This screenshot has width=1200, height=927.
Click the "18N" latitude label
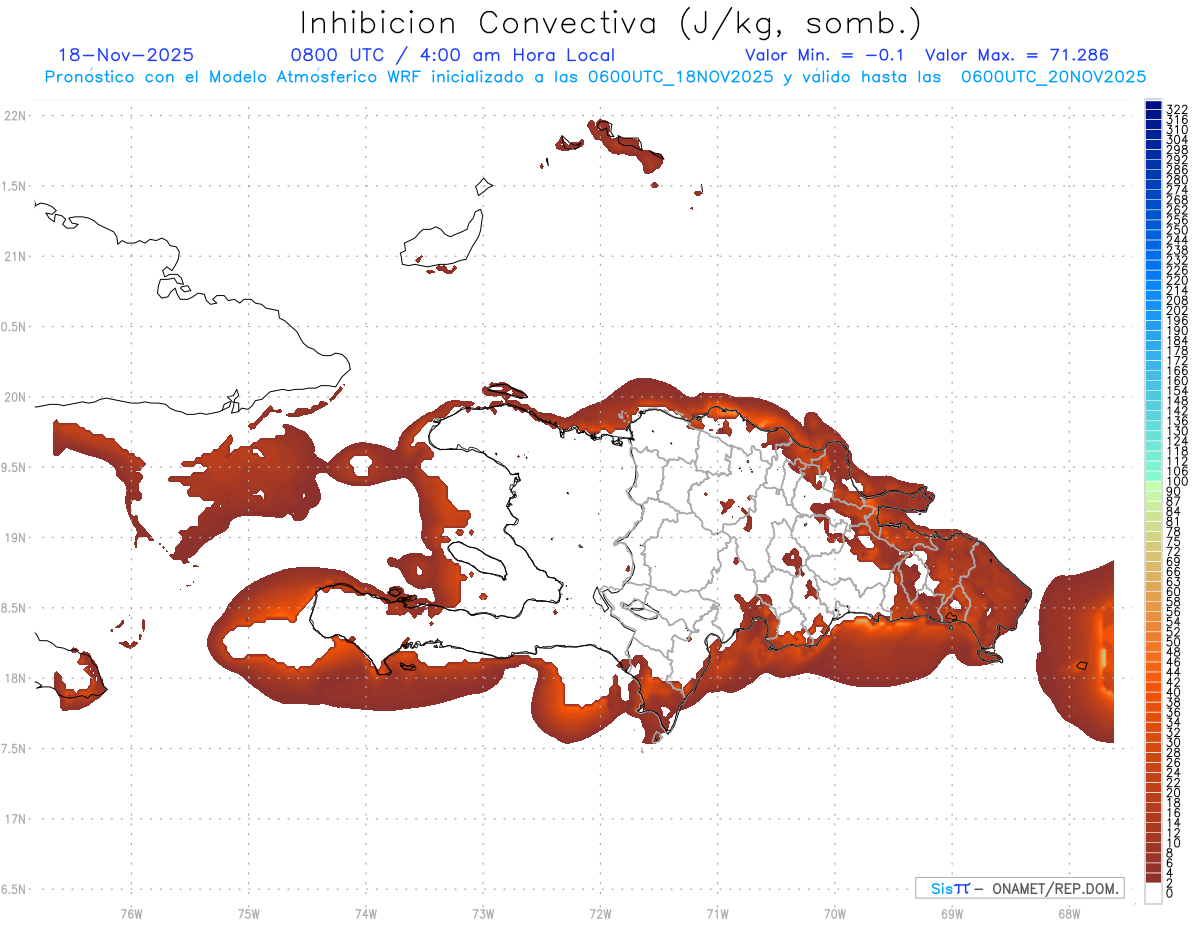[15, 678]
